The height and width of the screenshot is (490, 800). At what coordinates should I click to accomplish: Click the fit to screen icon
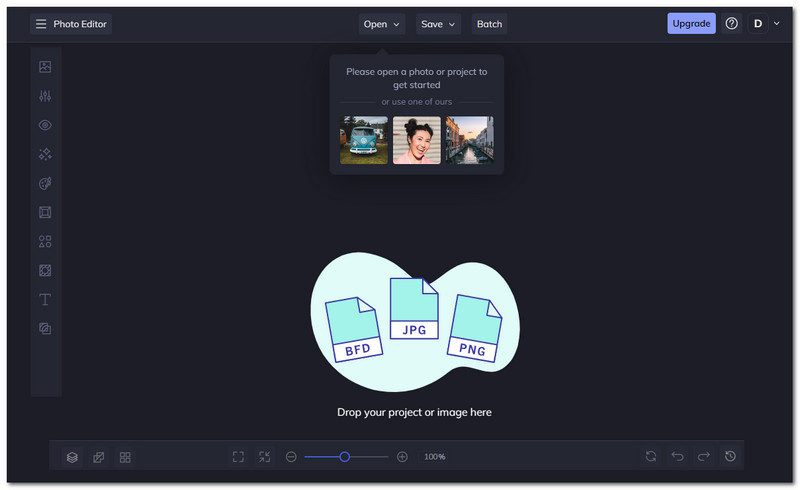coord(238,457)
